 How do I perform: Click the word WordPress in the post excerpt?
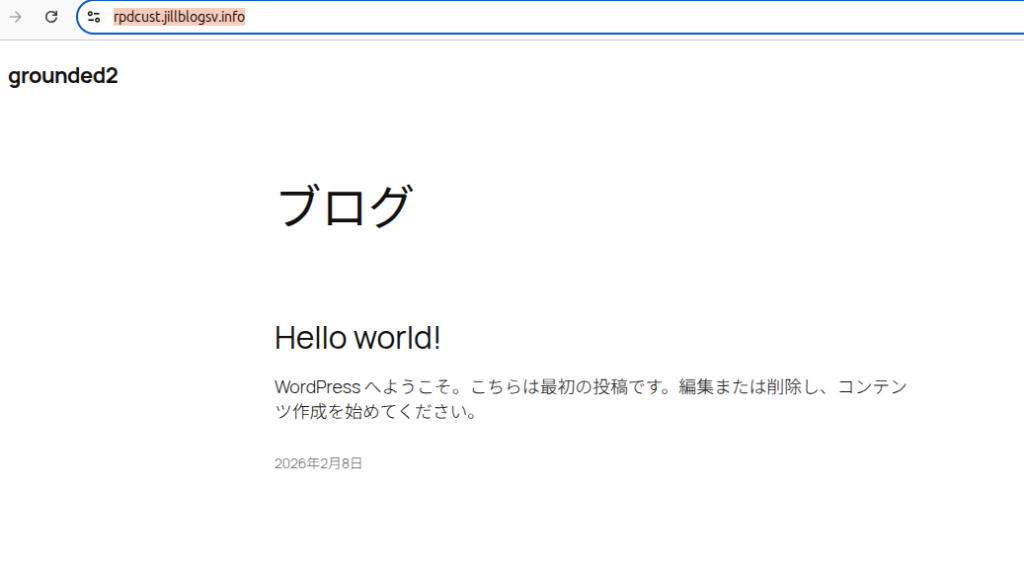[317, 387]
